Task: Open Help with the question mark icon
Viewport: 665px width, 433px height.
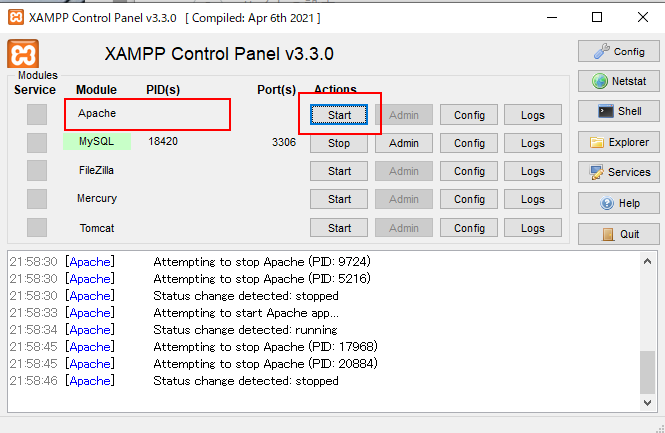Action: click(x=618, y=203)
